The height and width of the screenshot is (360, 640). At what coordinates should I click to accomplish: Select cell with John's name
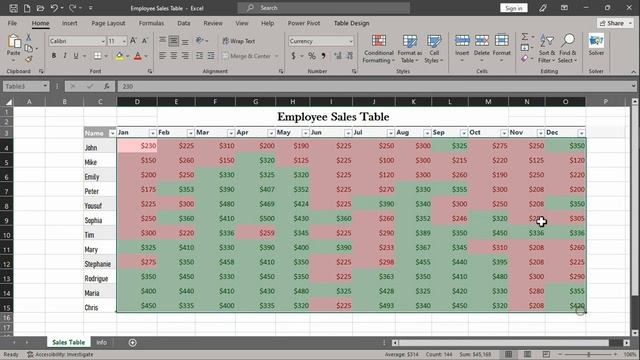click(100, 147)
